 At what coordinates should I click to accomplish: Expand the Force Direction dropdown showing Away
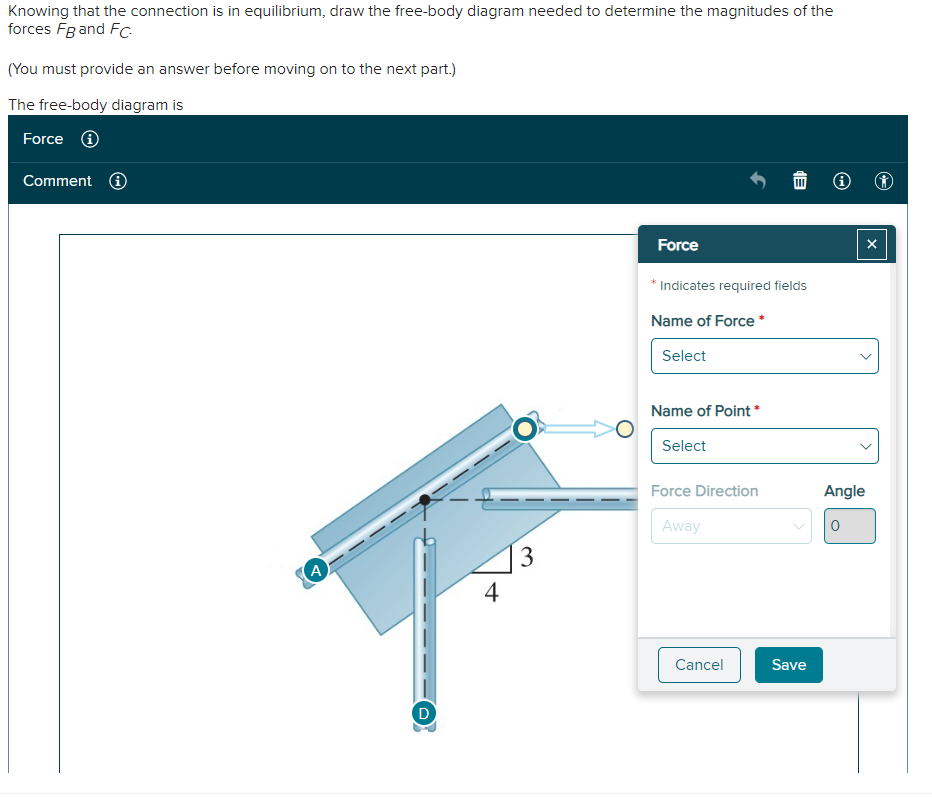coord(731,525)
